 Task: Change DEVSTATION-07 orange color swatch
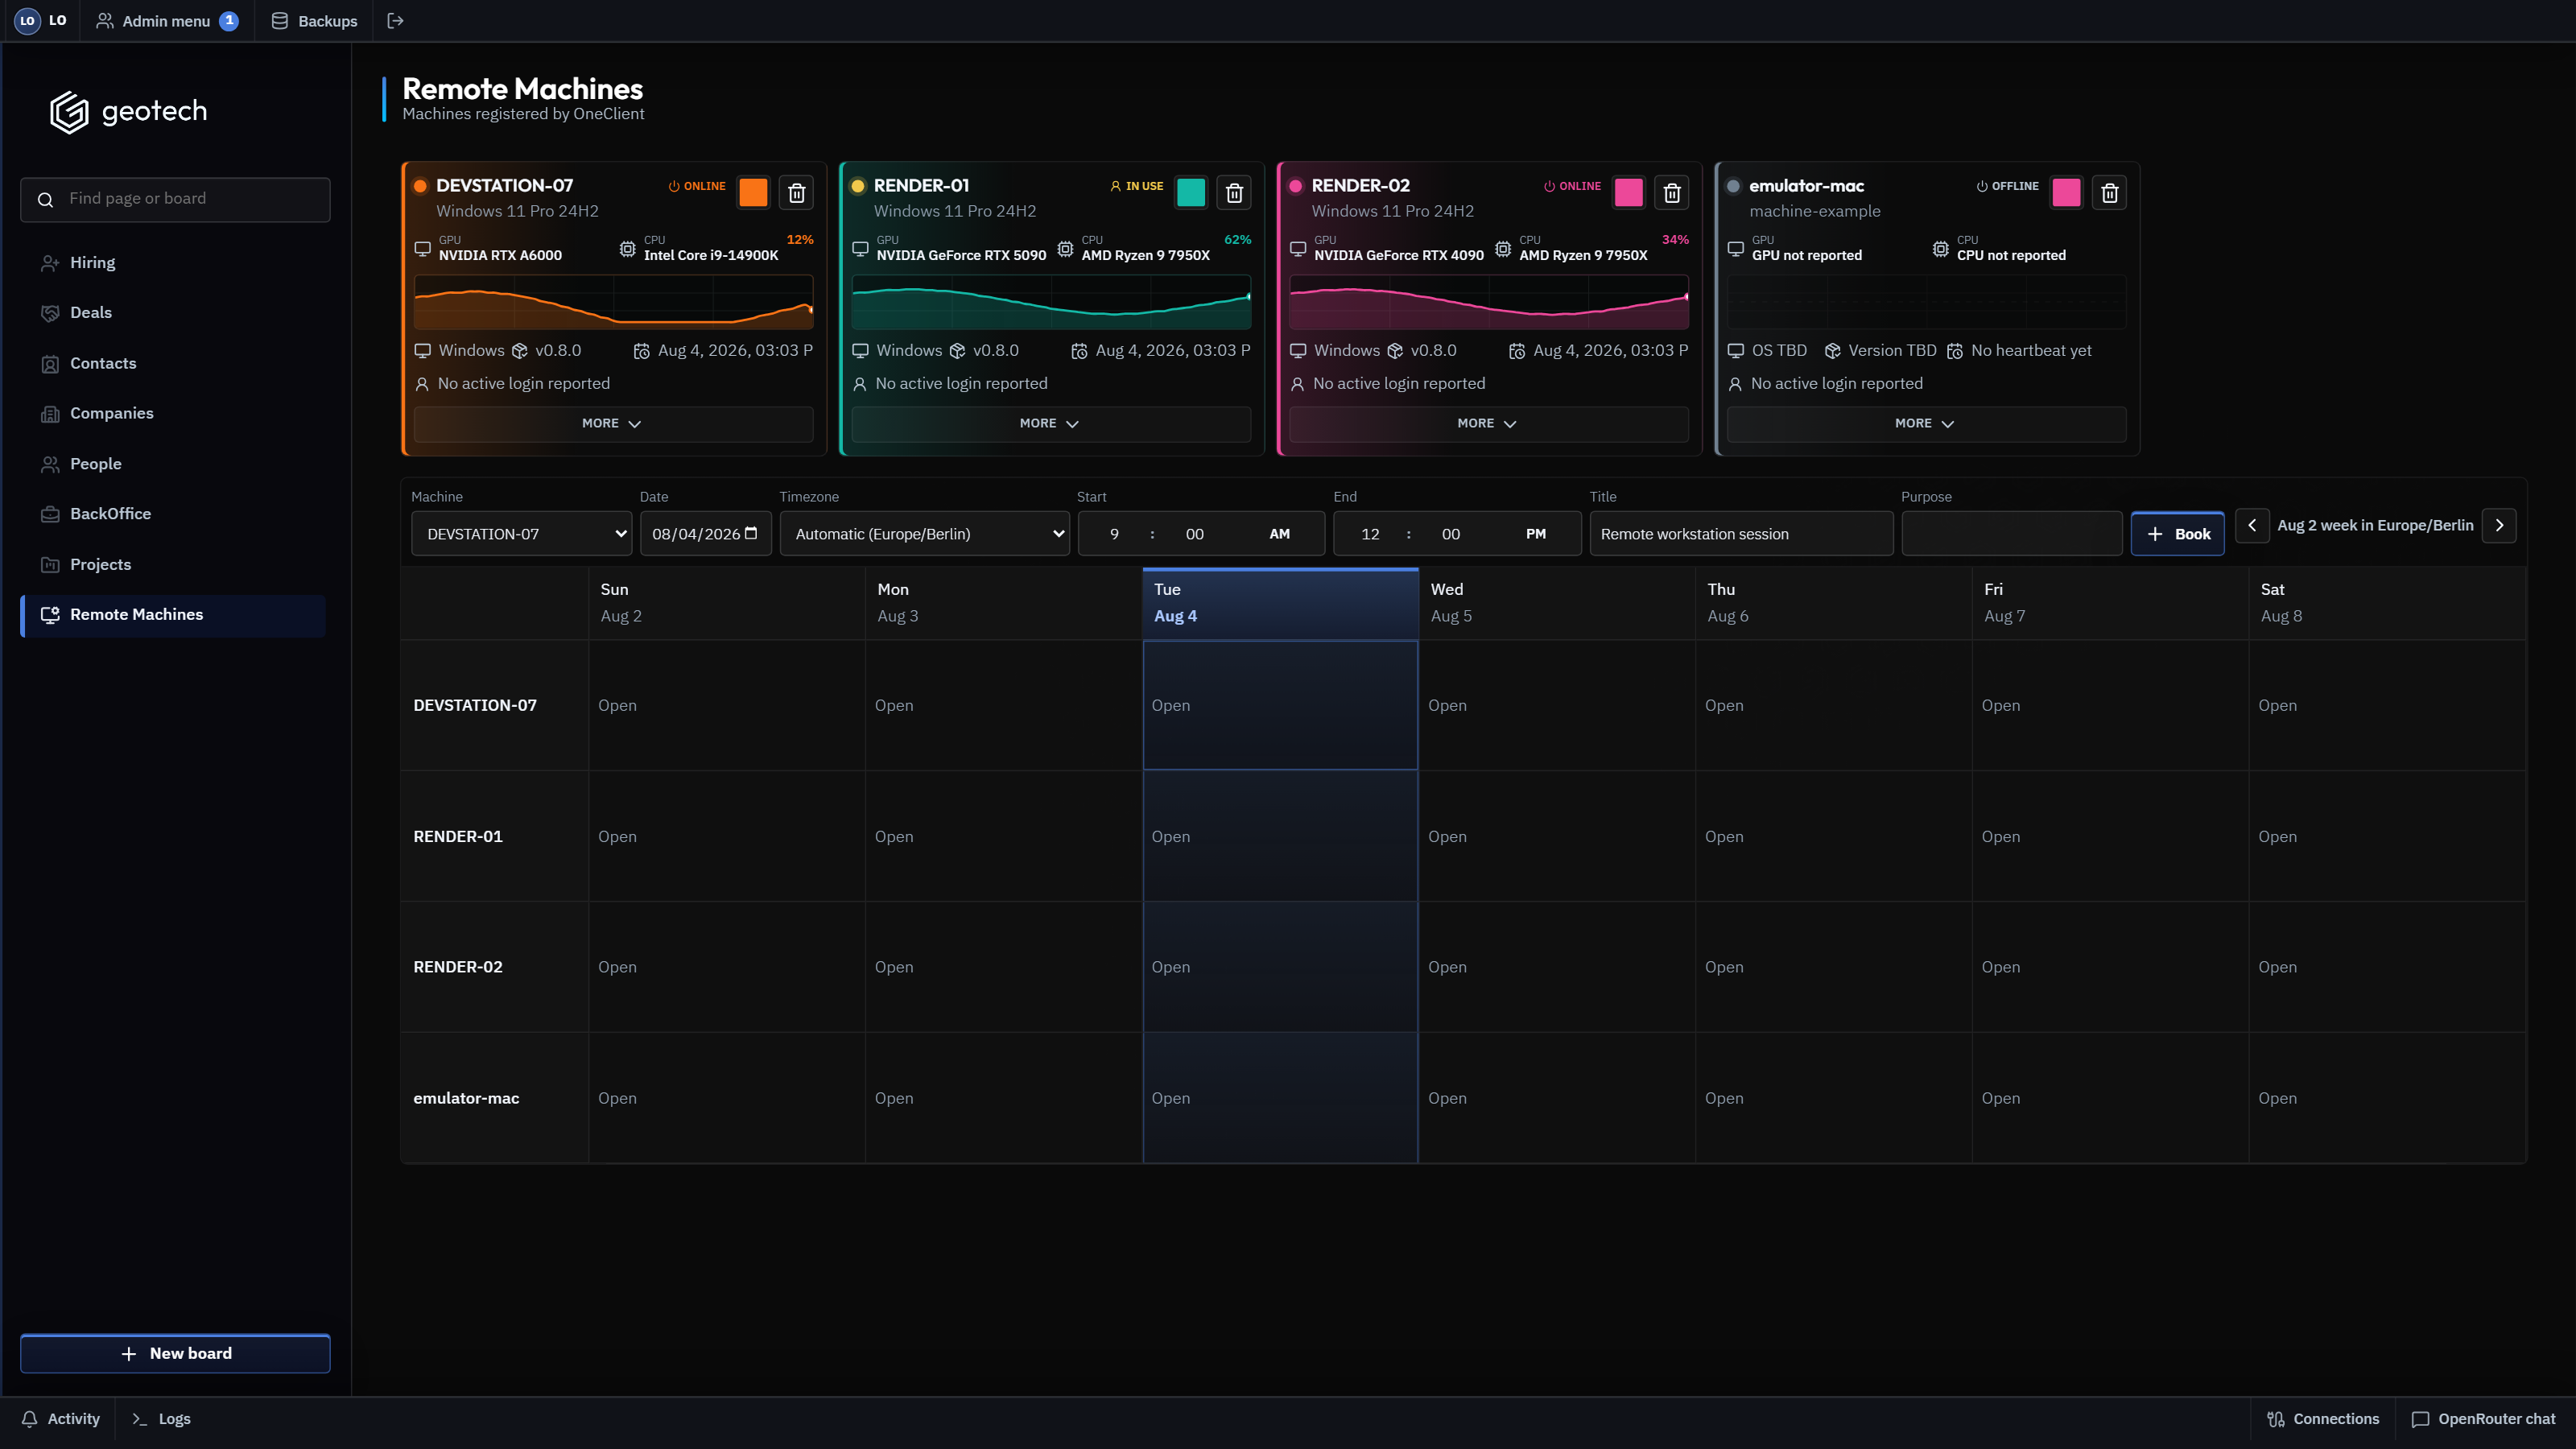point(753,193)
